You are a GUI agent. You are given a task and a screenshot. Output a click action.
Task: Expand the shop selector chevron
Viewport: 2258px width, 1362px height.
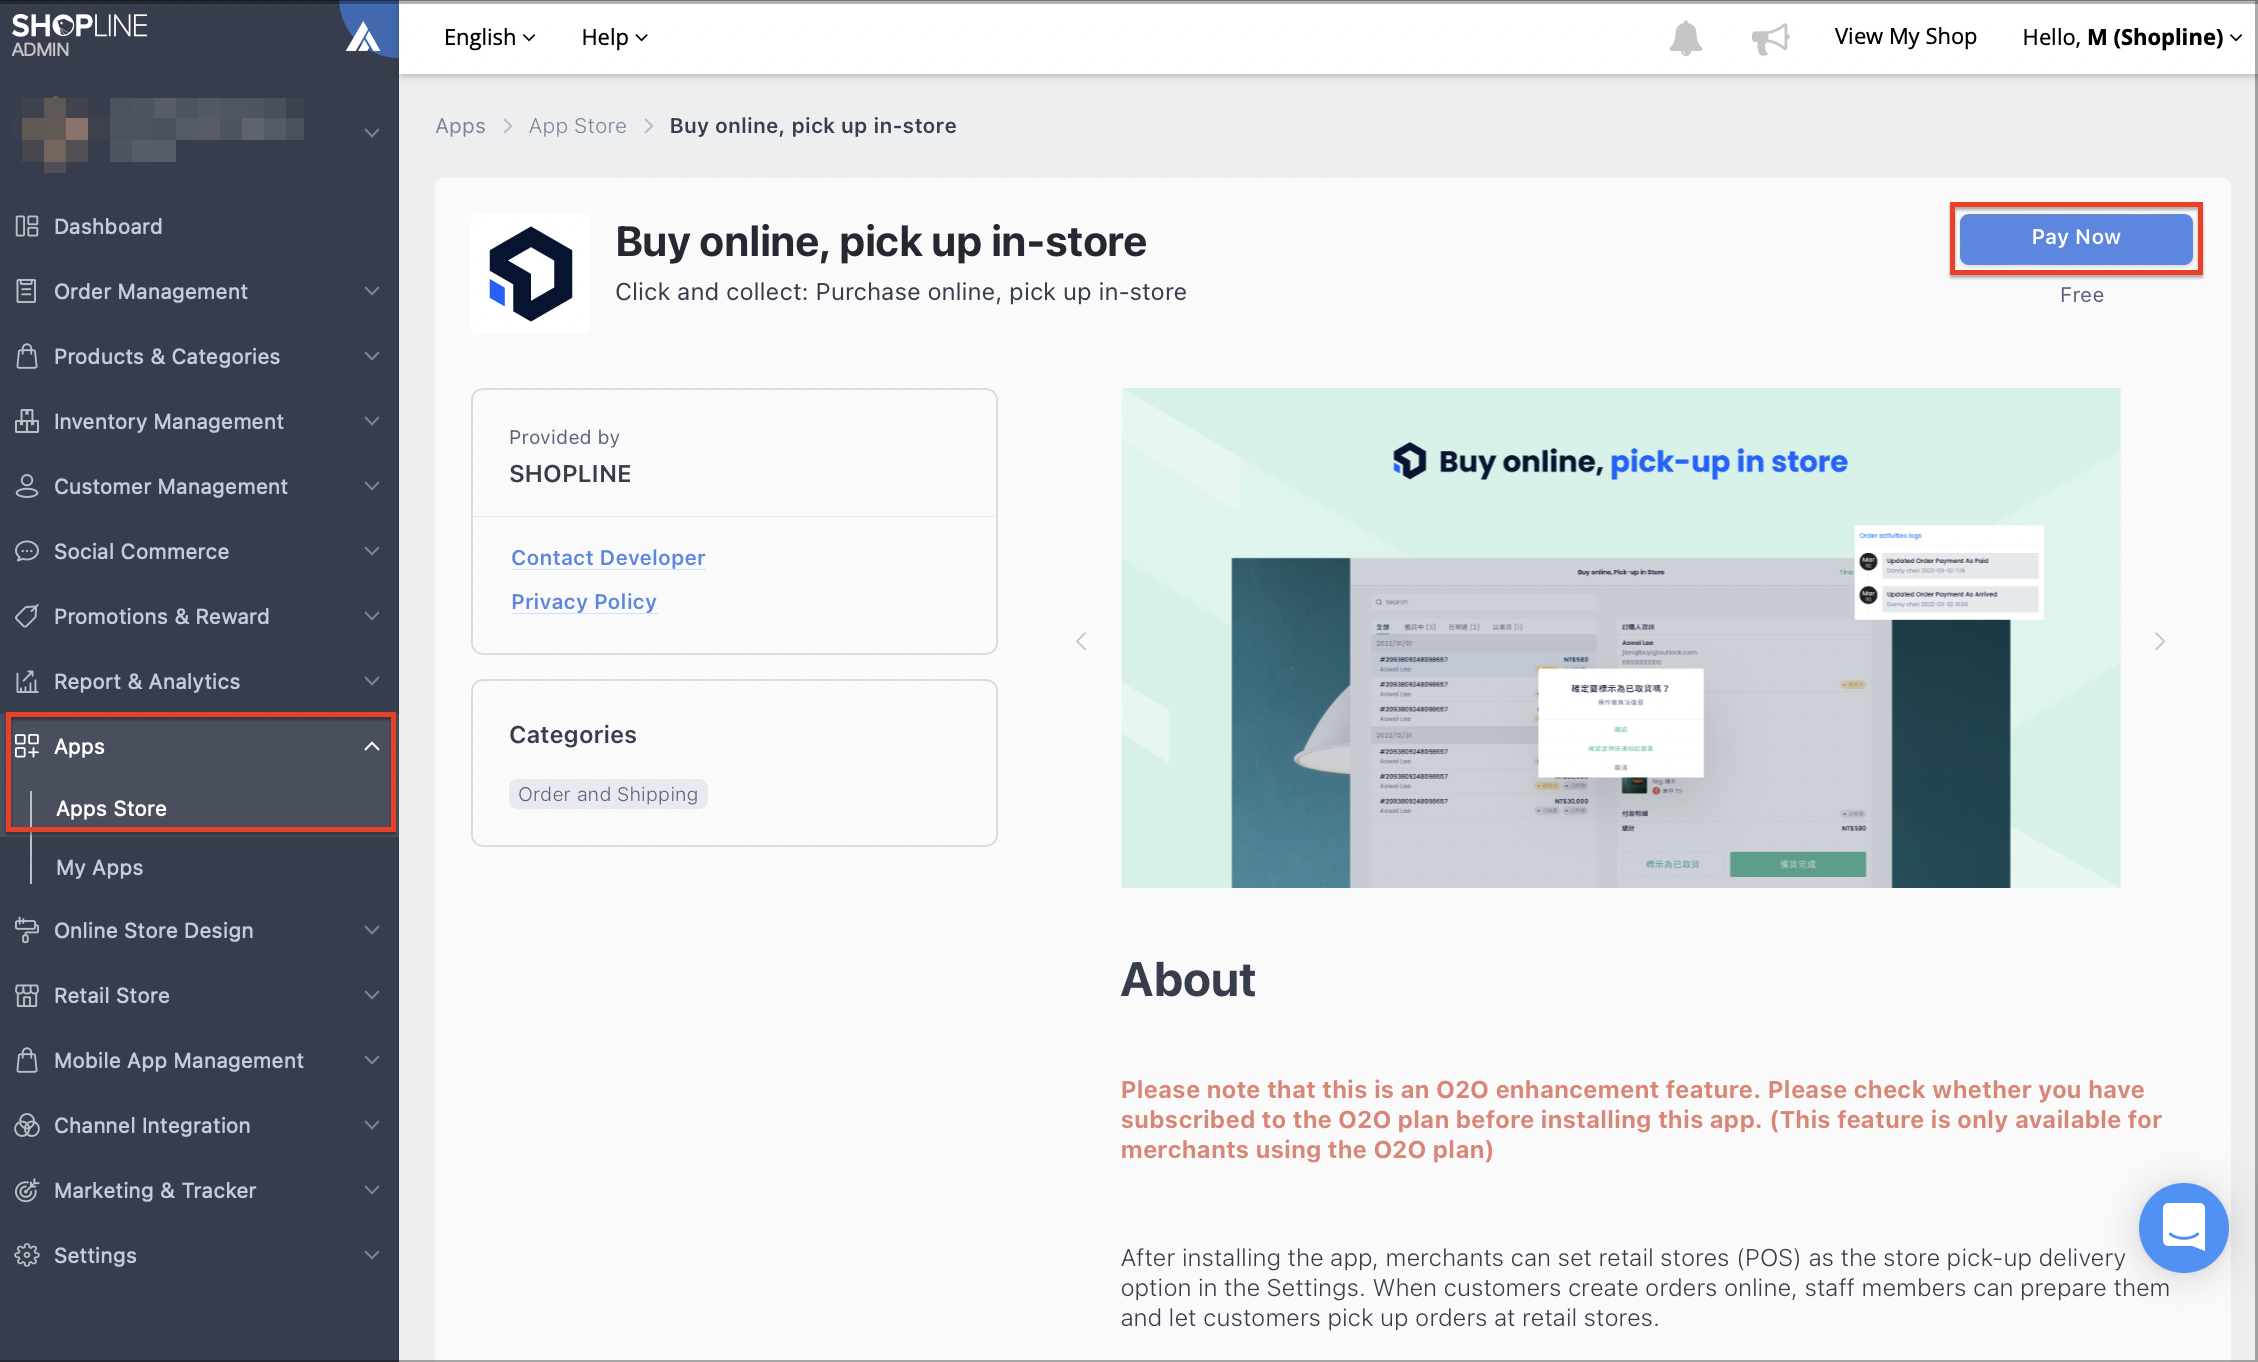point(372,132)
